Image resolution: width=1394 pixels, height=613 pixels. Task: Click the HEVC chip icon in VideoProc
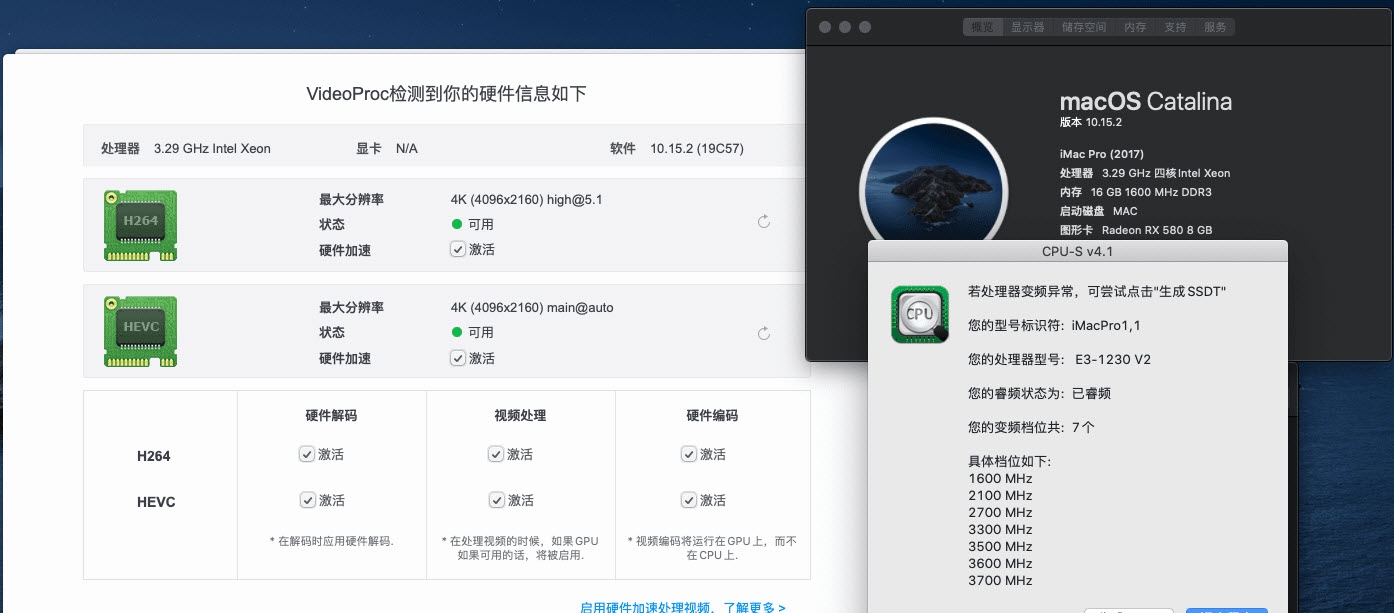click(140, 331)
